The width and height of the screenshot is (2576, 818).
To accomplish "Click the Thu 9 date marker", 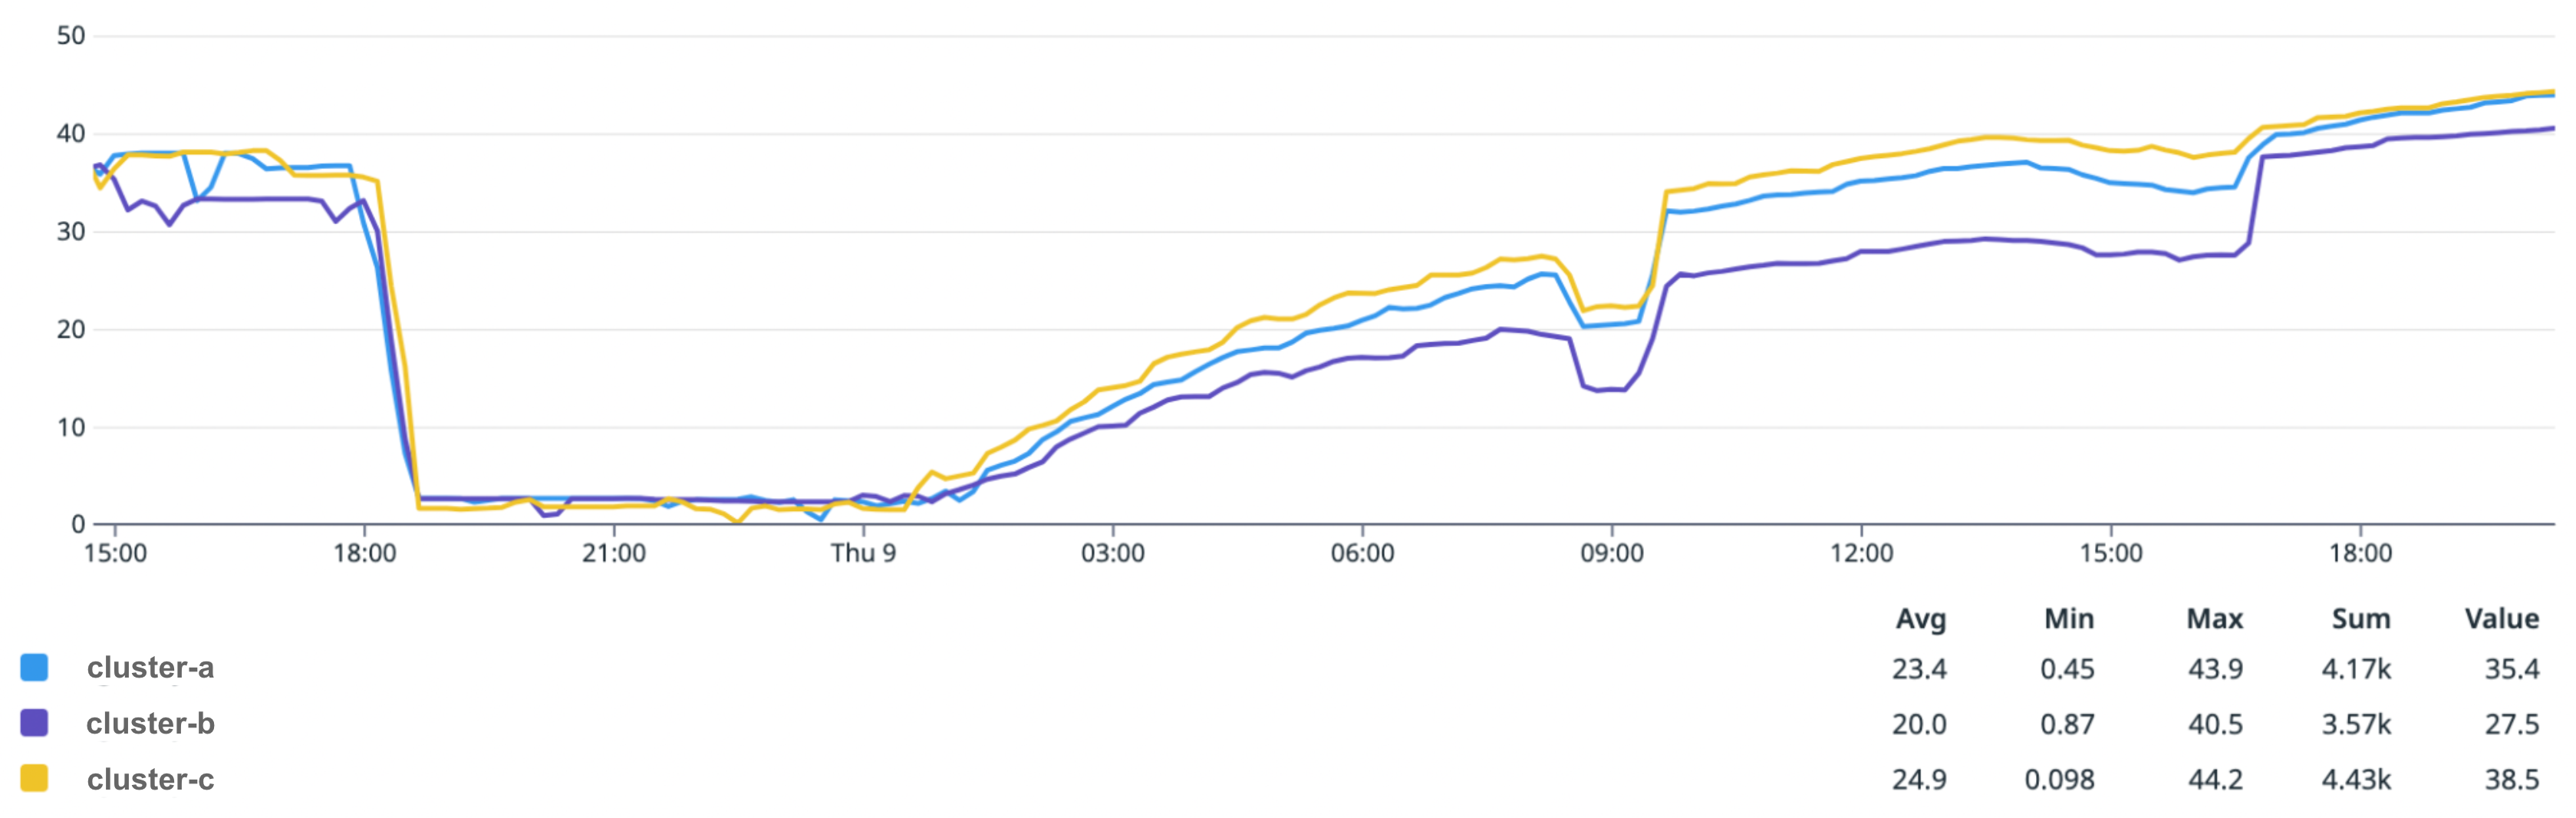I will (x=863, y=553).
